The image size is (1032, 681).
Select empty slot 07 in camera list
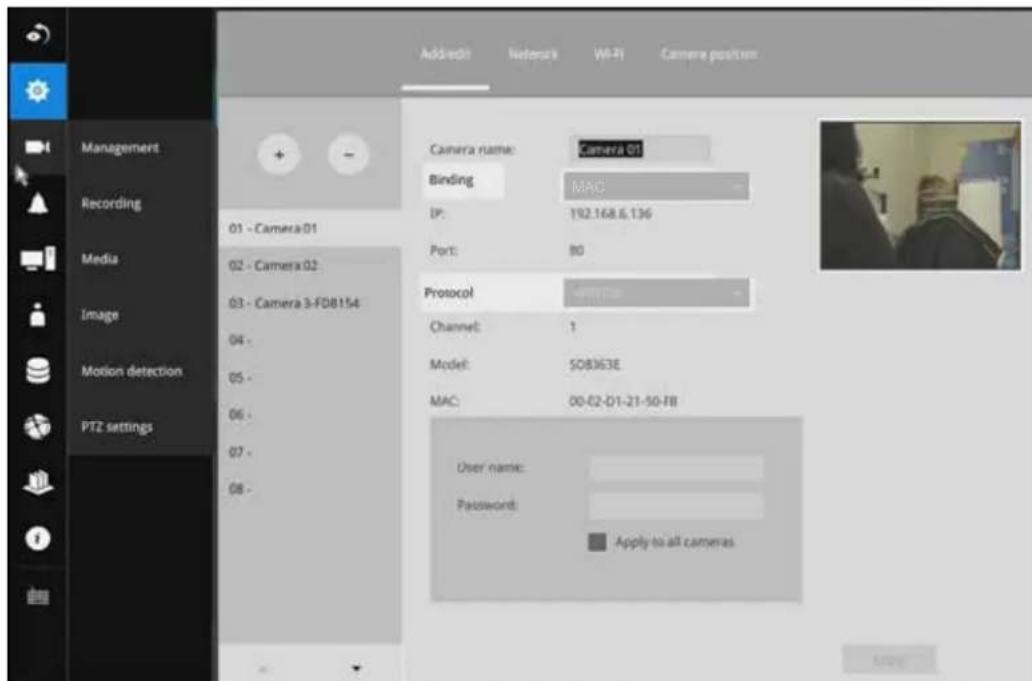tap(310, 452)
